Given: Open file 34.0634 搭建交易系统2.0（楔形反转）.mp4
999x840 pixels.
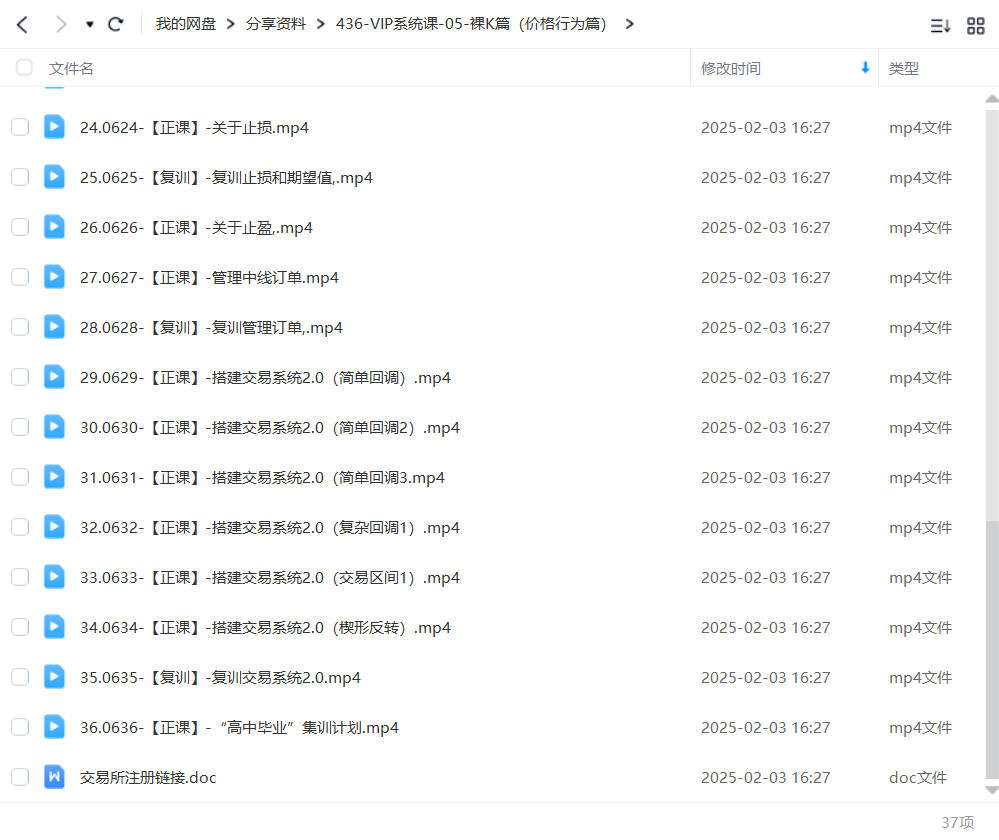Looking at the screenshot, I should (265, 627).
